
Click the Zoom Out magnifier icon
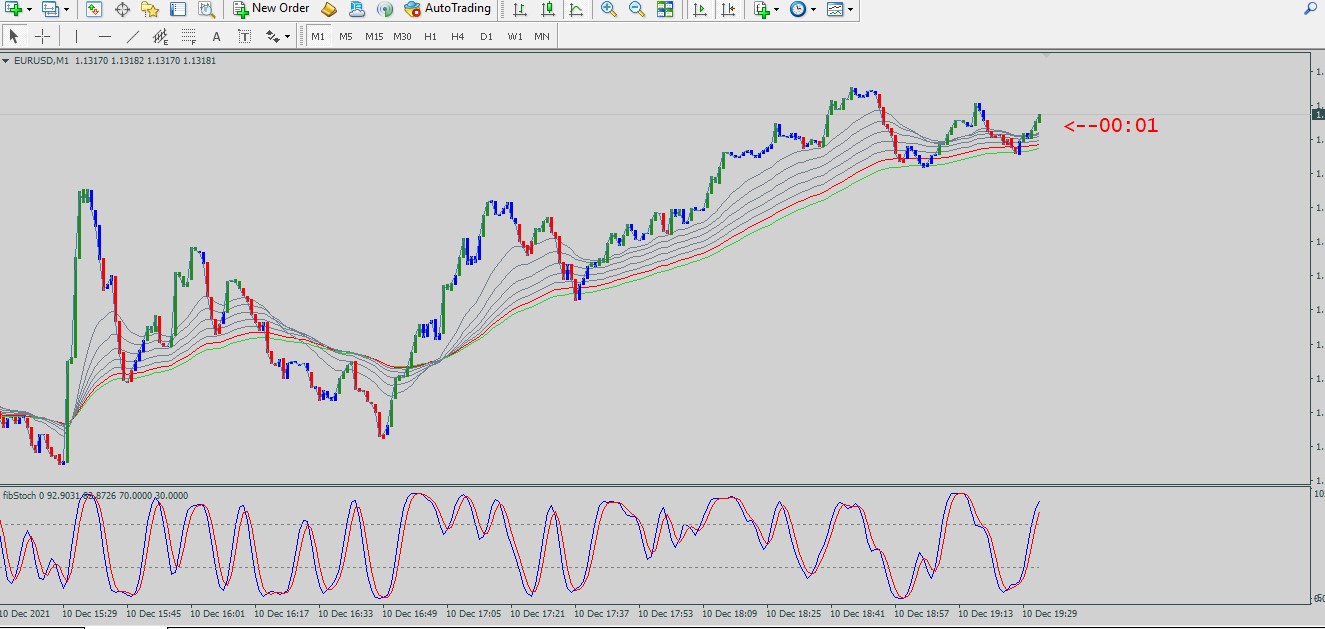(636, 9)
